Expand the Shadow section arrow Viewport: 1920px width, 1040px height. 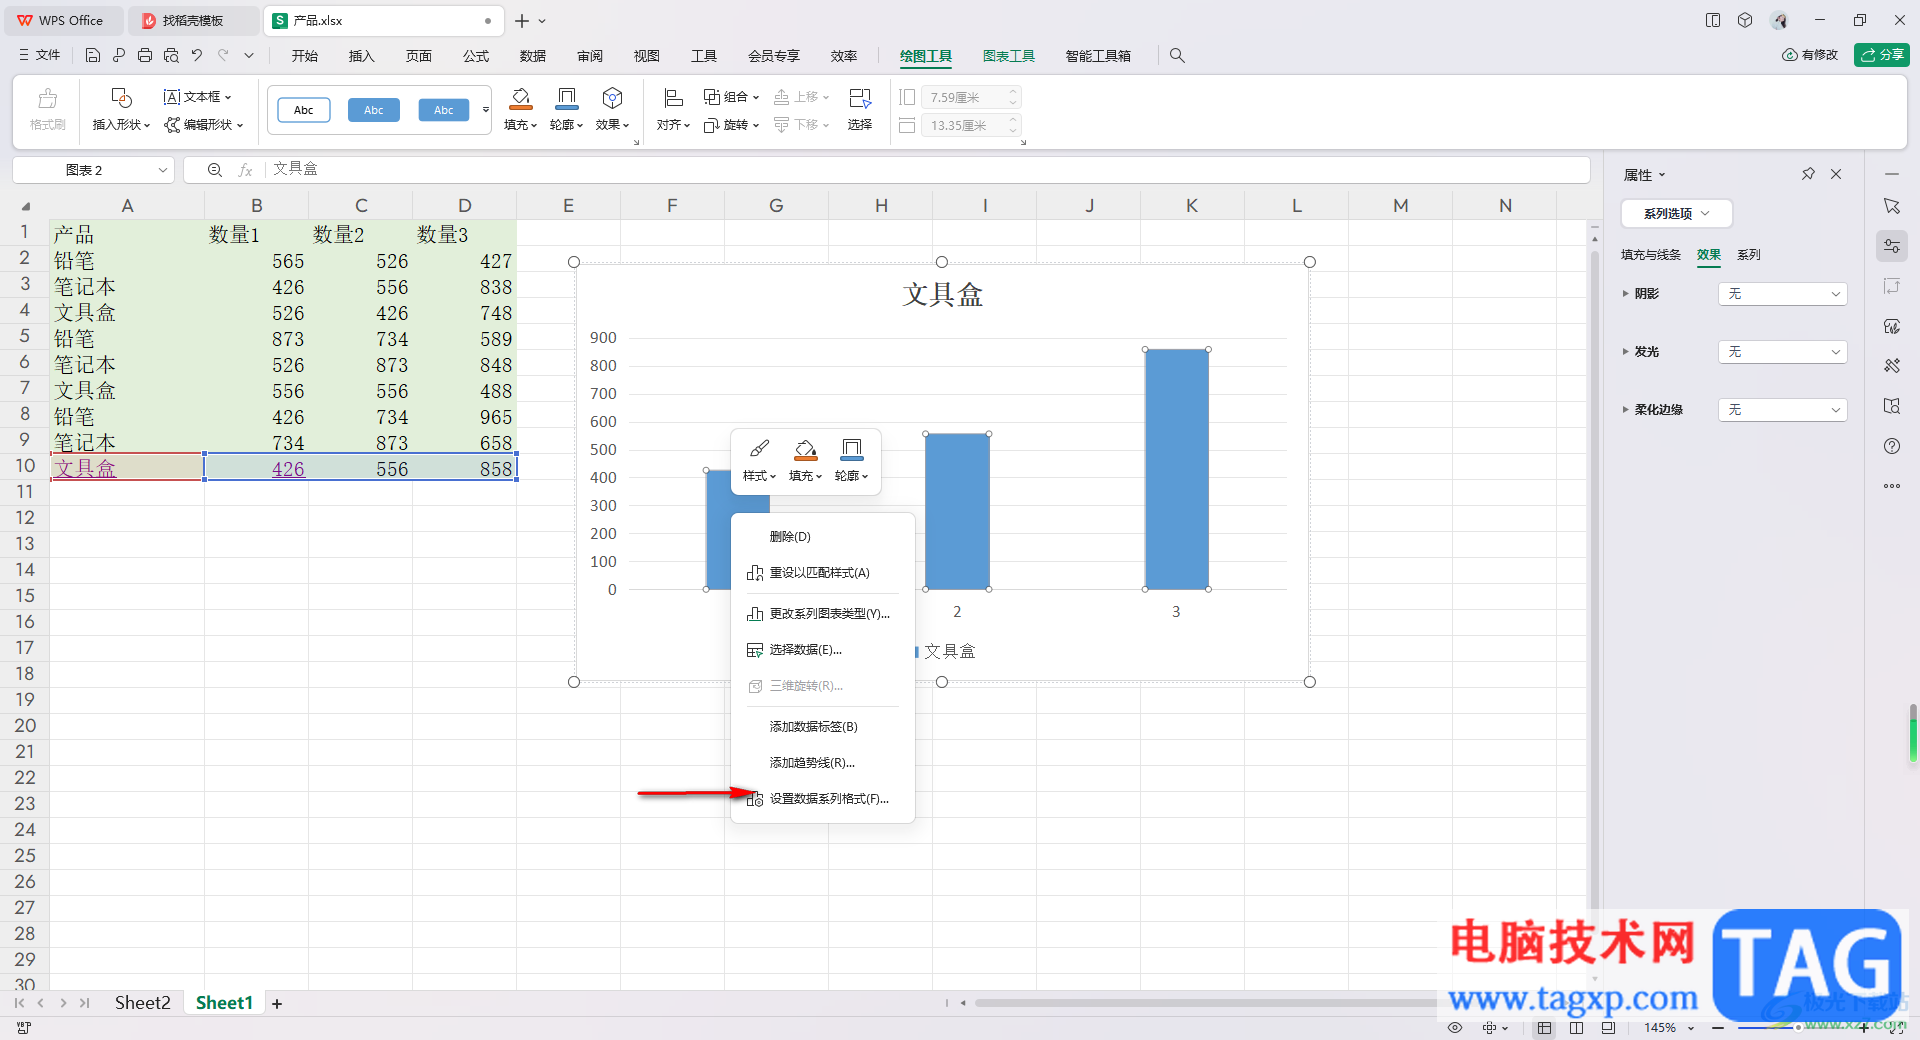1625,294
